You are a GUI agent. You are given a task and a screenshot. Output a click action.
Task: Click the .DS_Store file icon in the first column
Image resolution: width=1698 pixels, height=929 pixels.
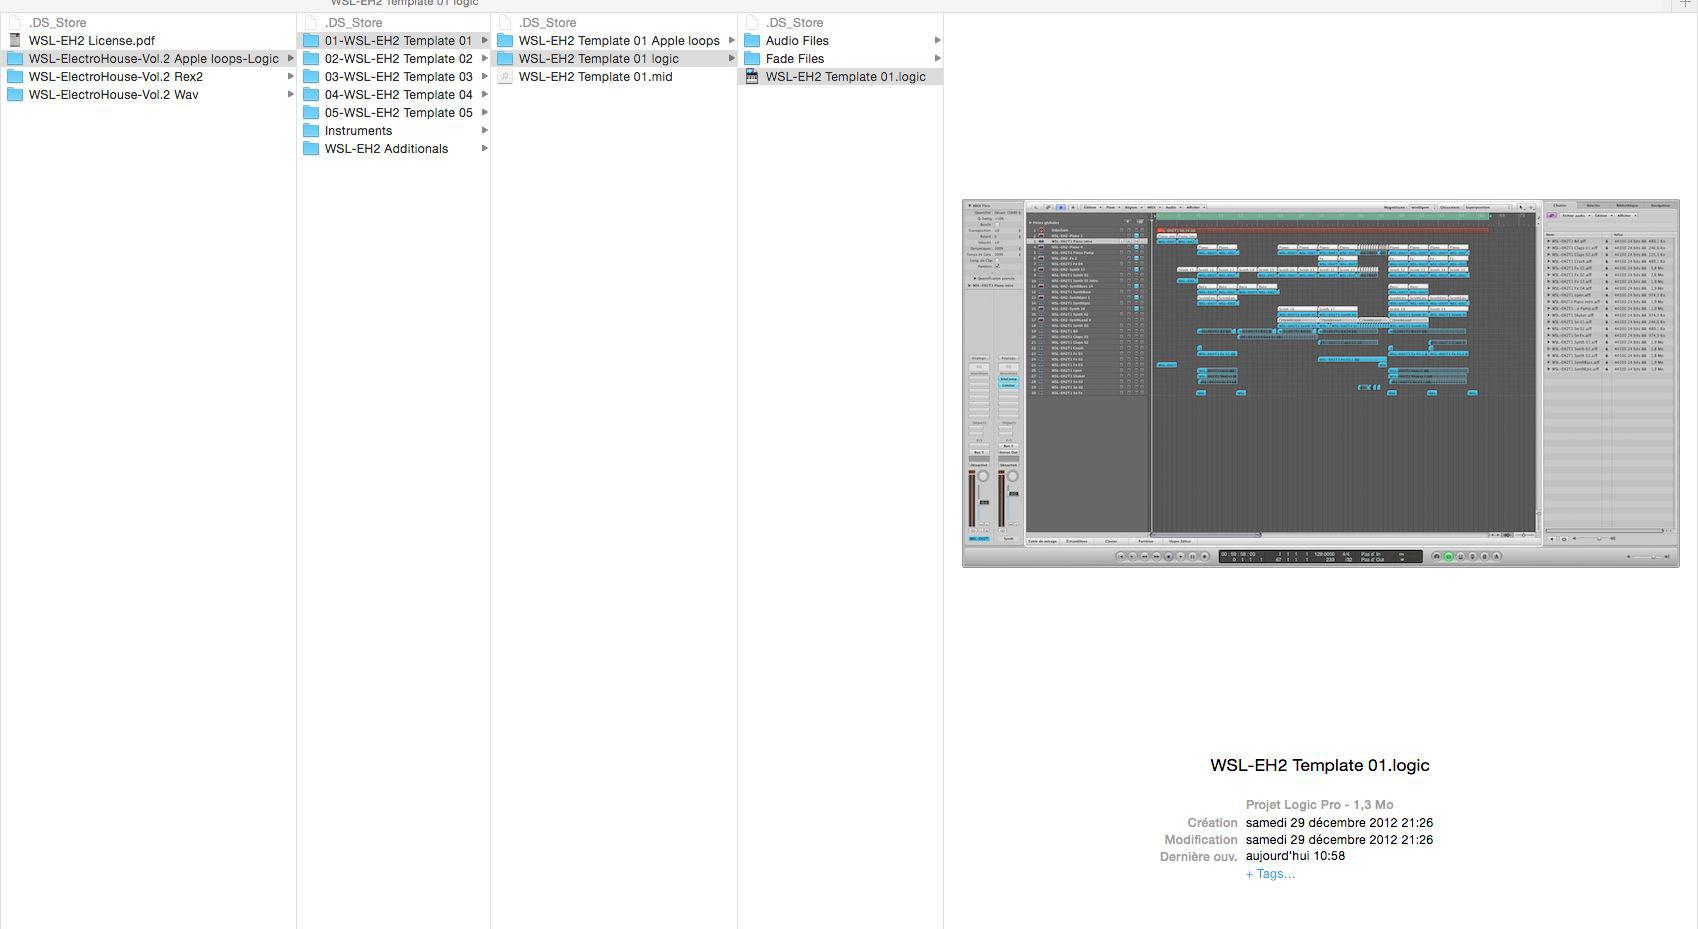coord(15,23)
